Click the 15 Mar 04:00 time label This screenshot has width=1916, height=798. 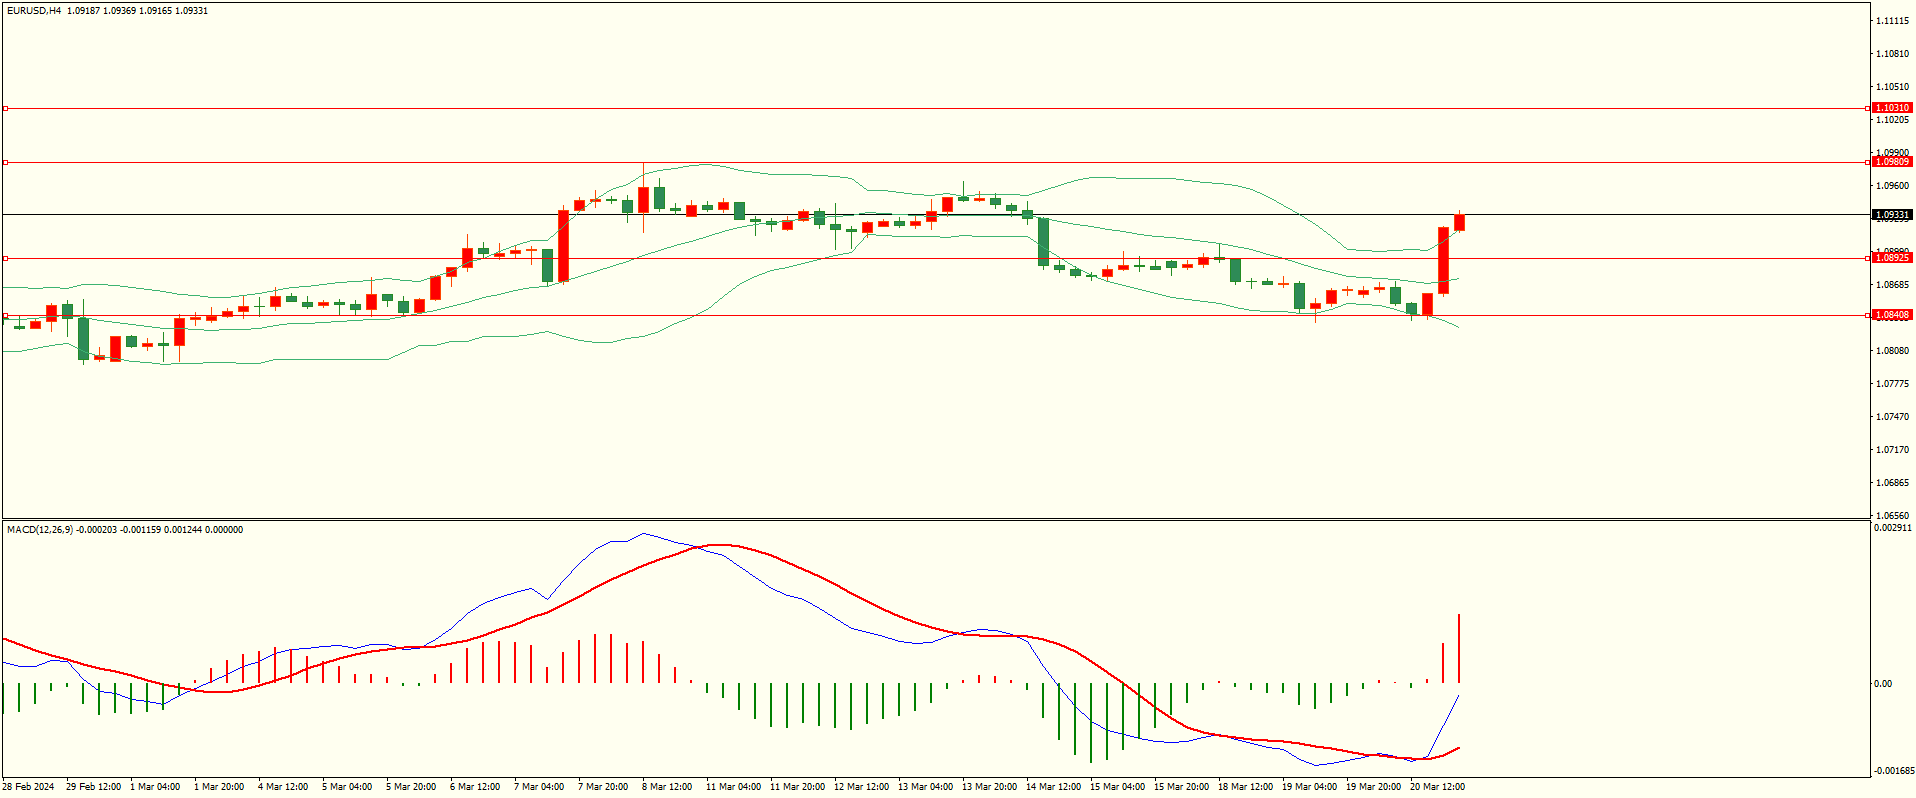[x=1117, y=787]
